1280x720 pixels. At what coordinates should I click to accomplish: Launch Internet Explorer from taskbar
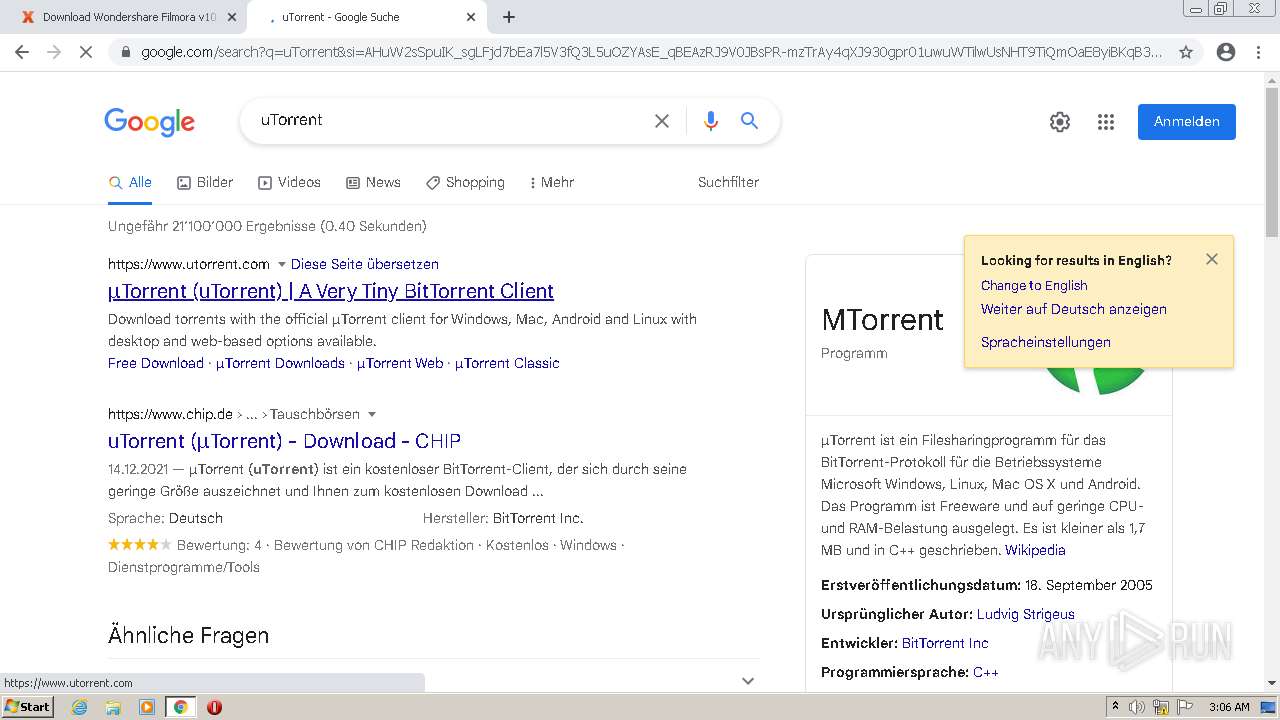click(79, 707)
